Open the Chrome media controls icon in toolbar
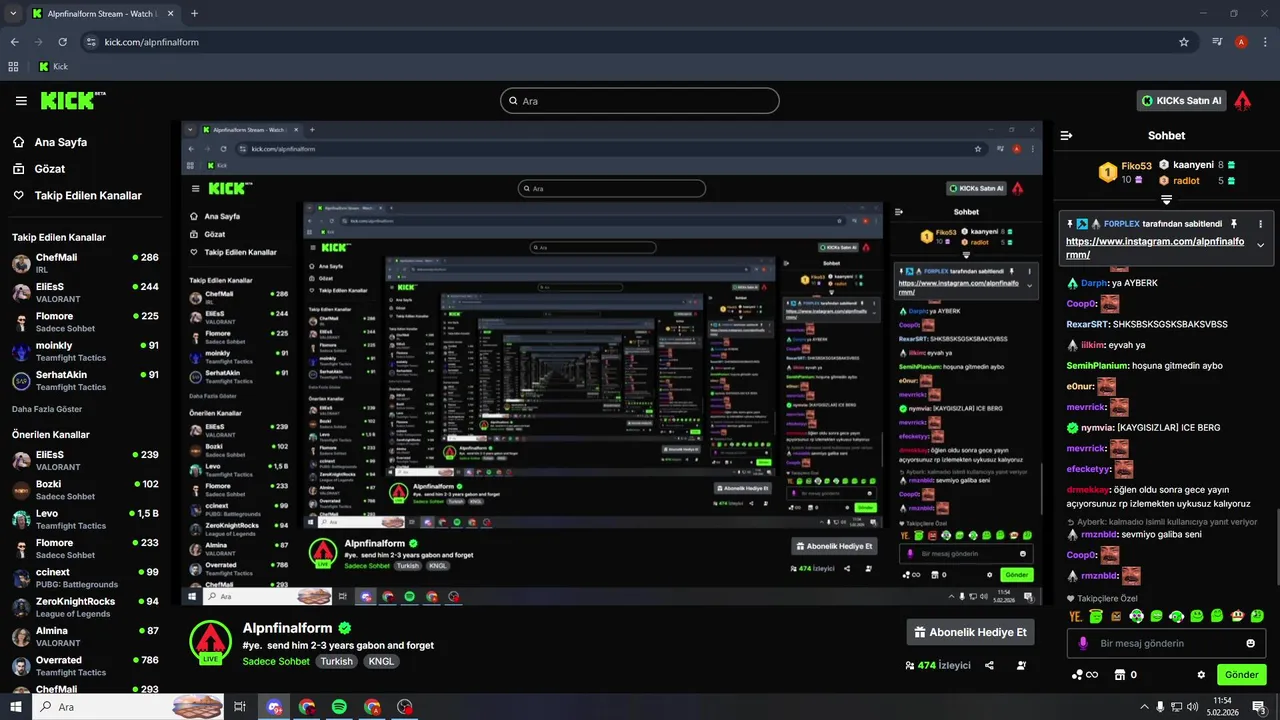Screen dimensions: 1280x720 click(x=1217, y=42)
